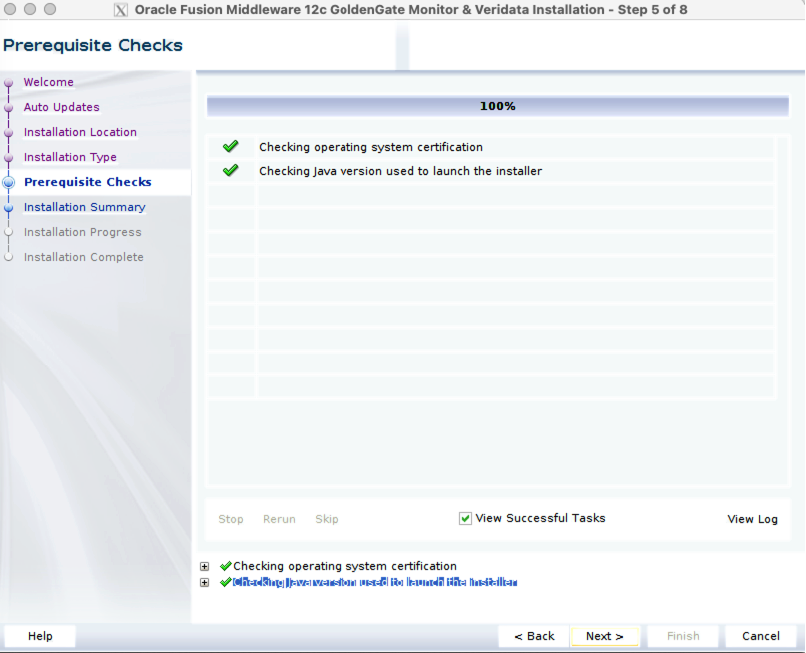The height and width of the screenshot is (653, 806).
Task: Click Next to continue installation
Action: click(604, 636)
